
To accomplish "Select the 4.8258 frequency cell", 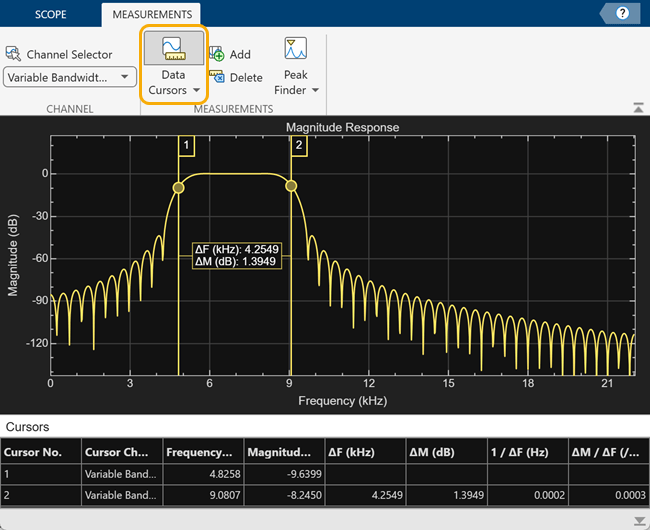I will [203, 474].
